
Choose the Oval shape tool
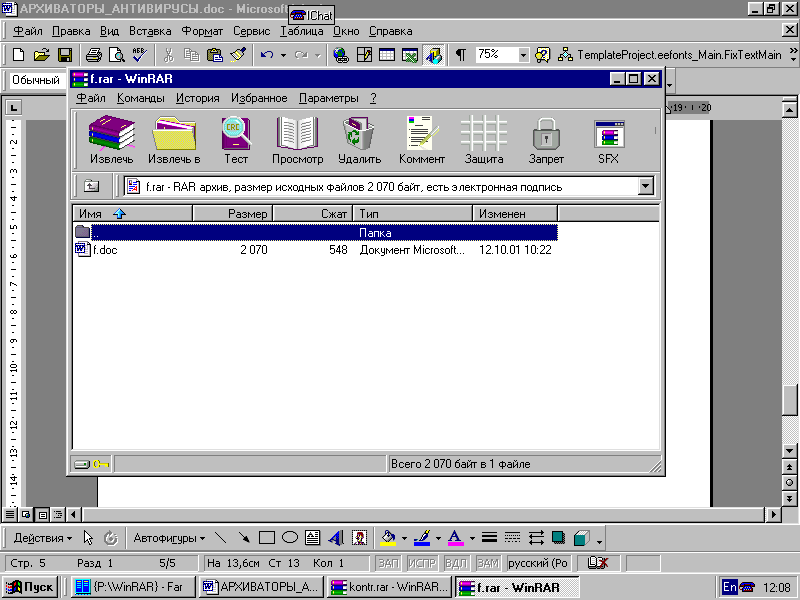pos(290,538)
